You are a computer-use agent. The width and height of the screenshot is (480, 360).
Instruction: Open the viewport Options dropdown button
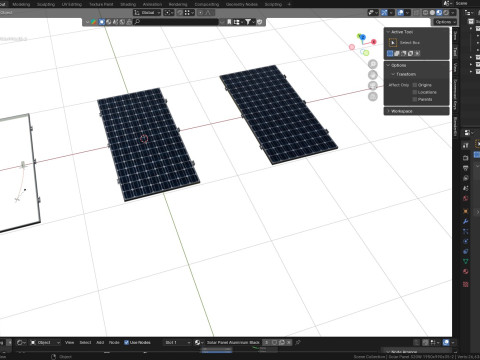(x=445, y=22)
